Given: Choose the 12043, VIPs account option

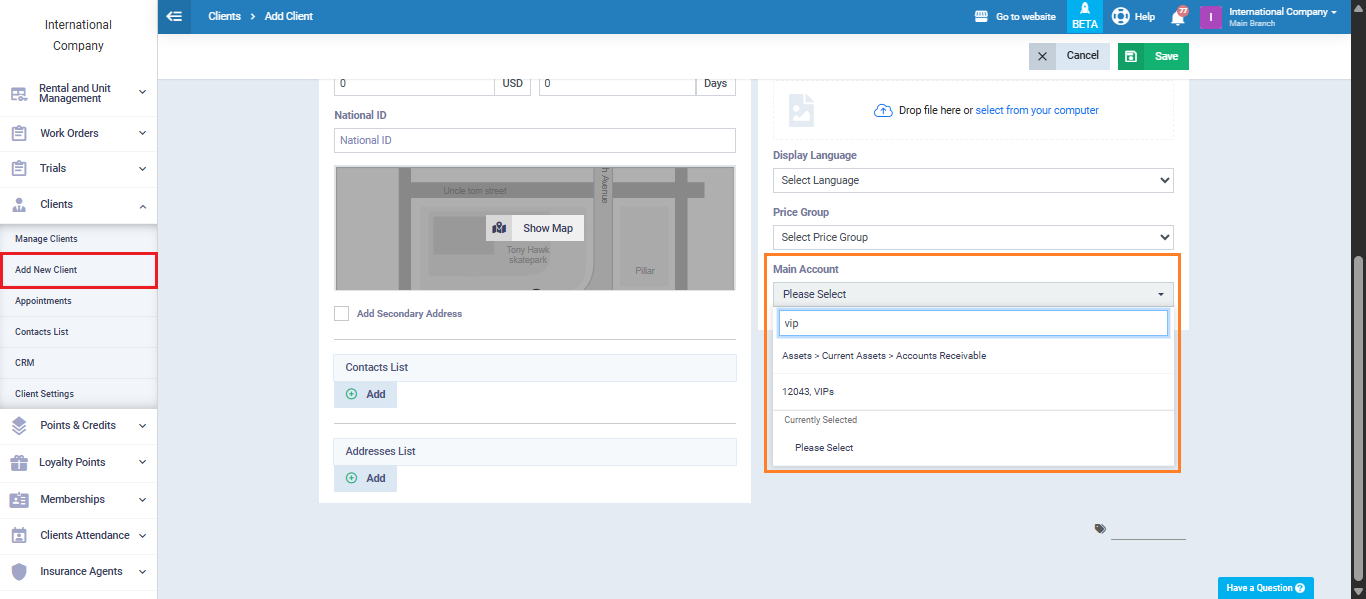Looking at the screenshot, I should (808, 392).
